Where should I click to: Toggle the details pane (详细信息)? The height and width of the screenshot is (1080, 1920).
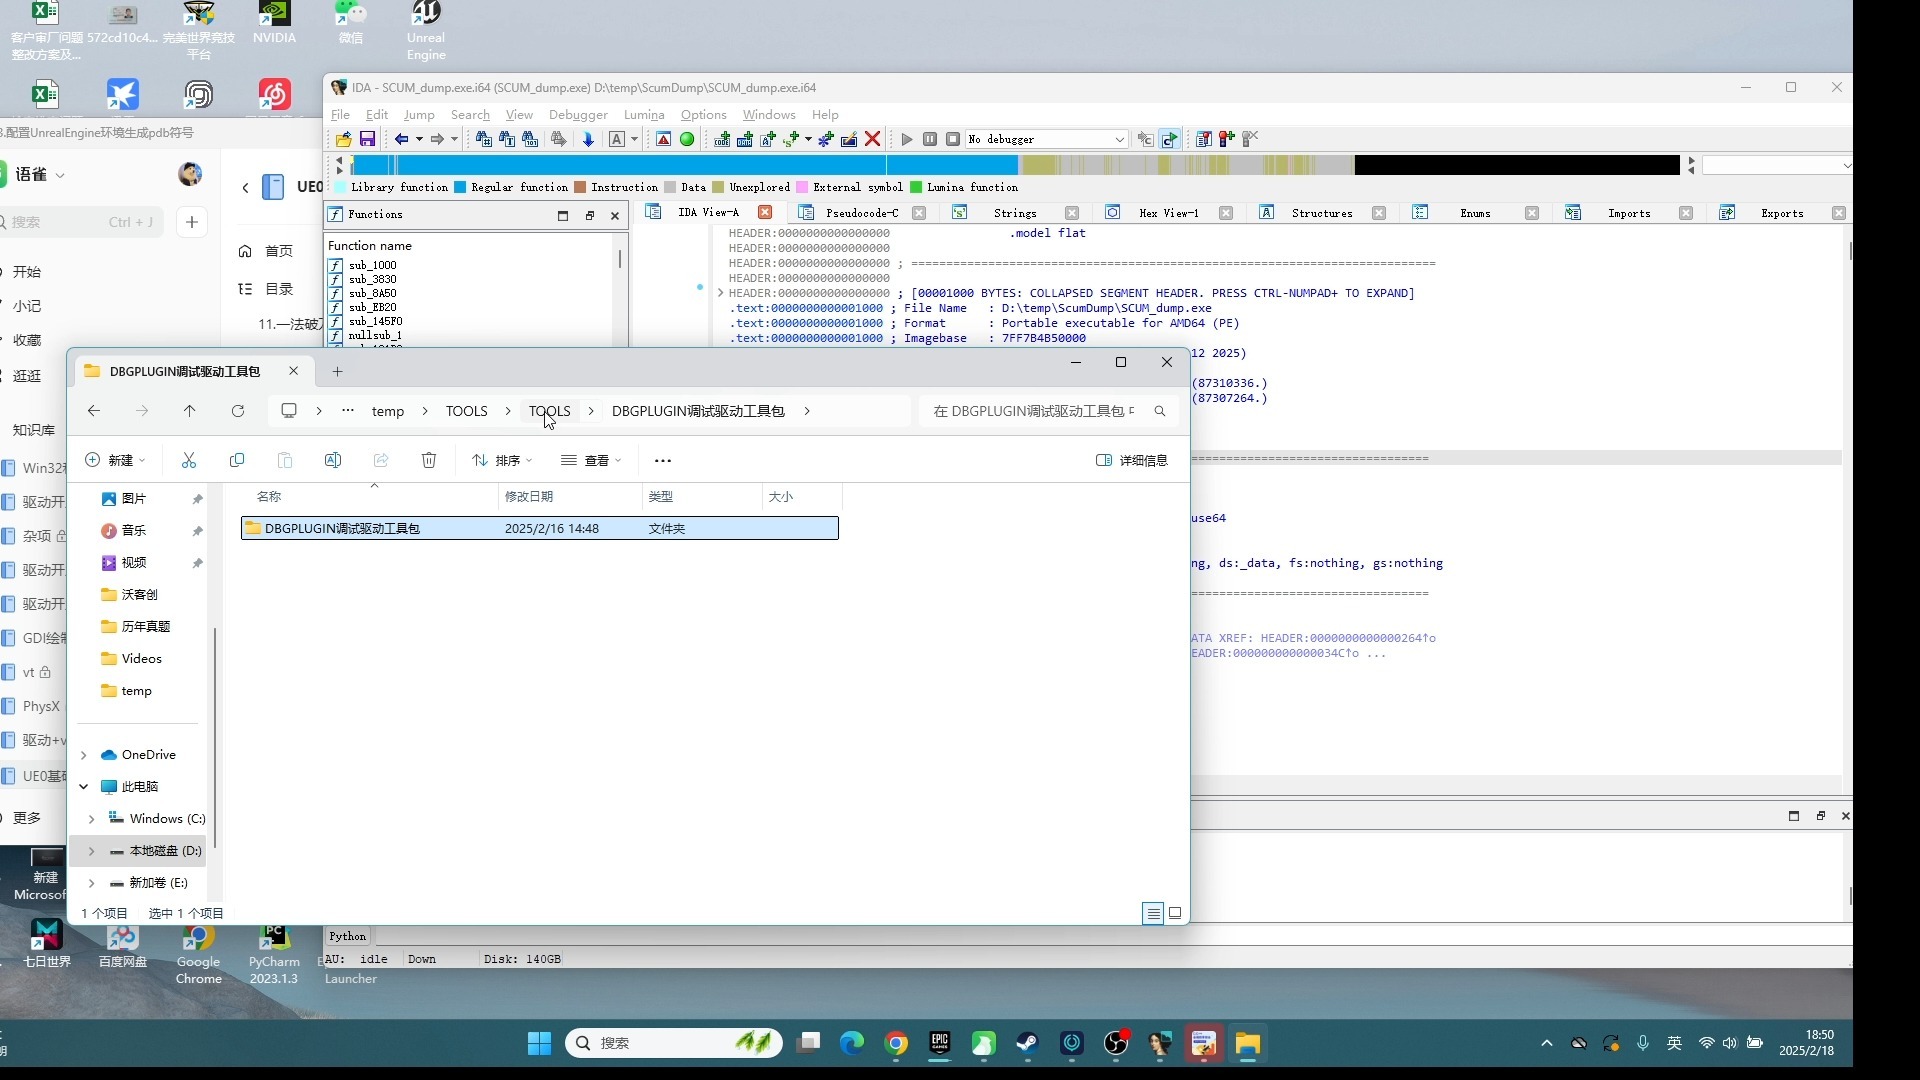pyautogui.click(x=1131, y=460)
